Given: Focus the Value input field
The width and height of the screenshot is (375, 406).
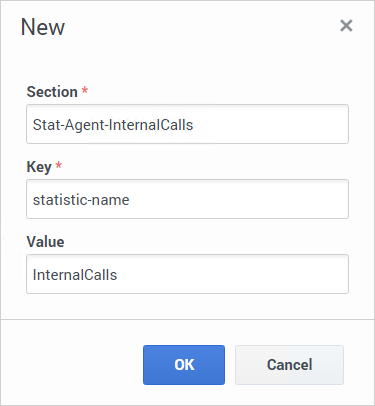Looking at the screenshot, I should coord(187,274).
